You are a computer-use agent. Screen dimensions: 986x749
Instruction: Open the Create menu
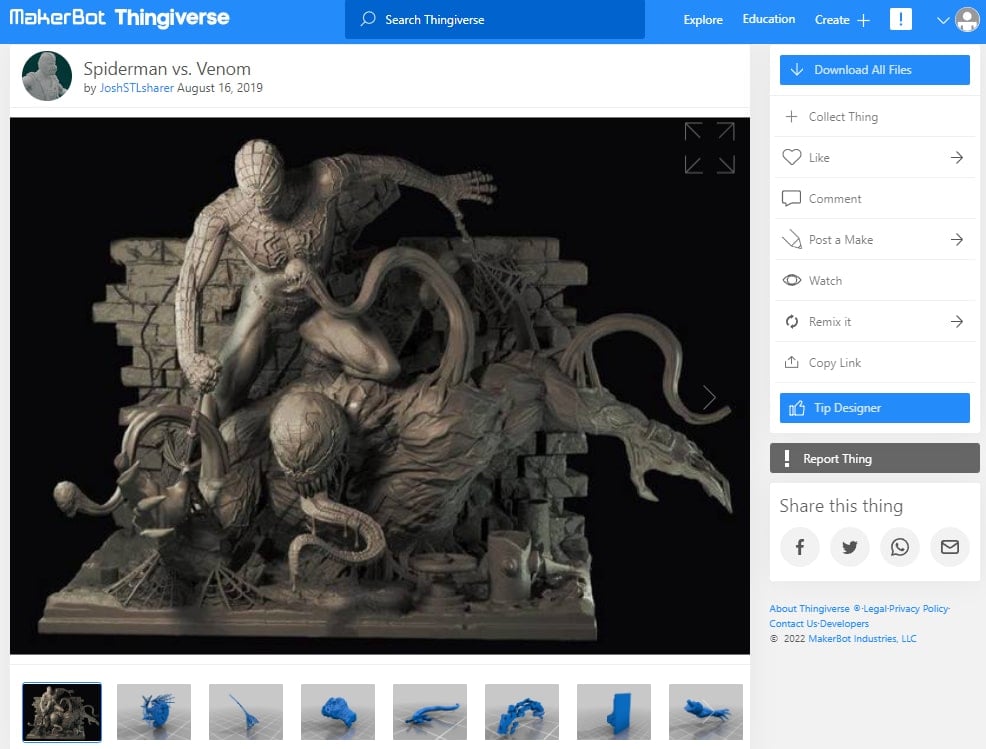point(832,19)
